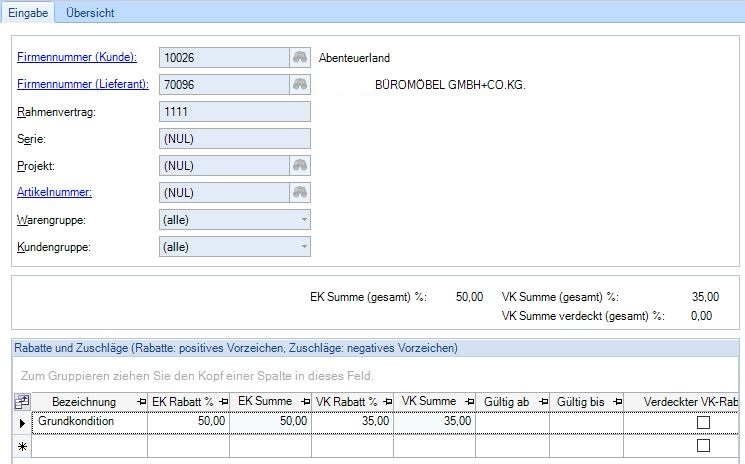Screen dimensions: 745x464
Task: Click the grid column chooser icon
Action: coord(22,402)
